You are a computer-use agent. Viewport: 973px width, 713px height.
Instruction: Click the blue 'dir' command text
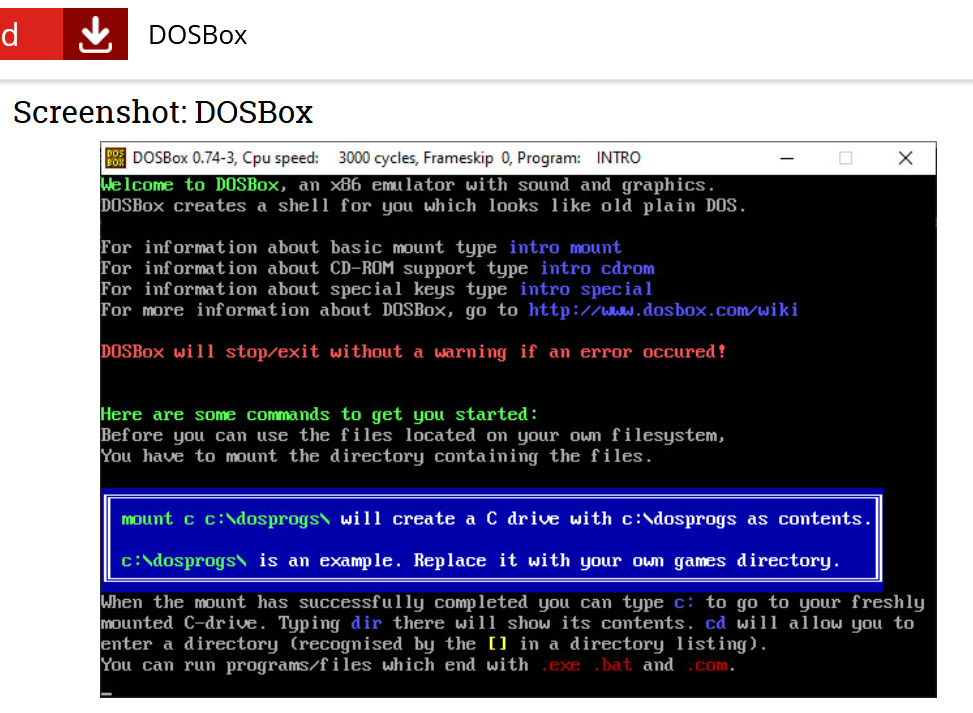pyautogui.click(x=366, y=623)
